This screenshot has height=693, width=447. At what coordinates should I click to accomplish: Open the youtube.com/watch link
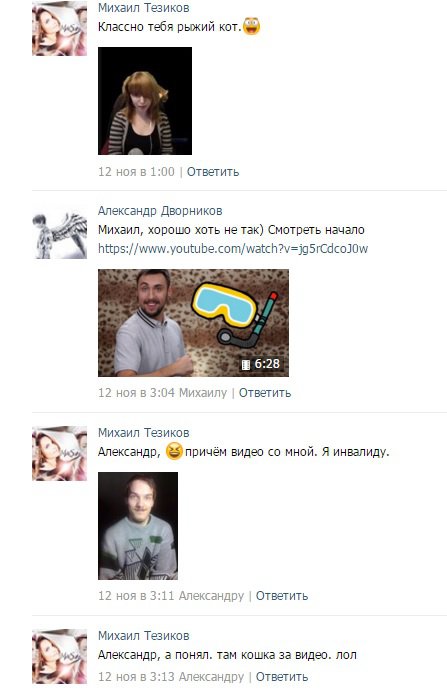click(233, 248)
